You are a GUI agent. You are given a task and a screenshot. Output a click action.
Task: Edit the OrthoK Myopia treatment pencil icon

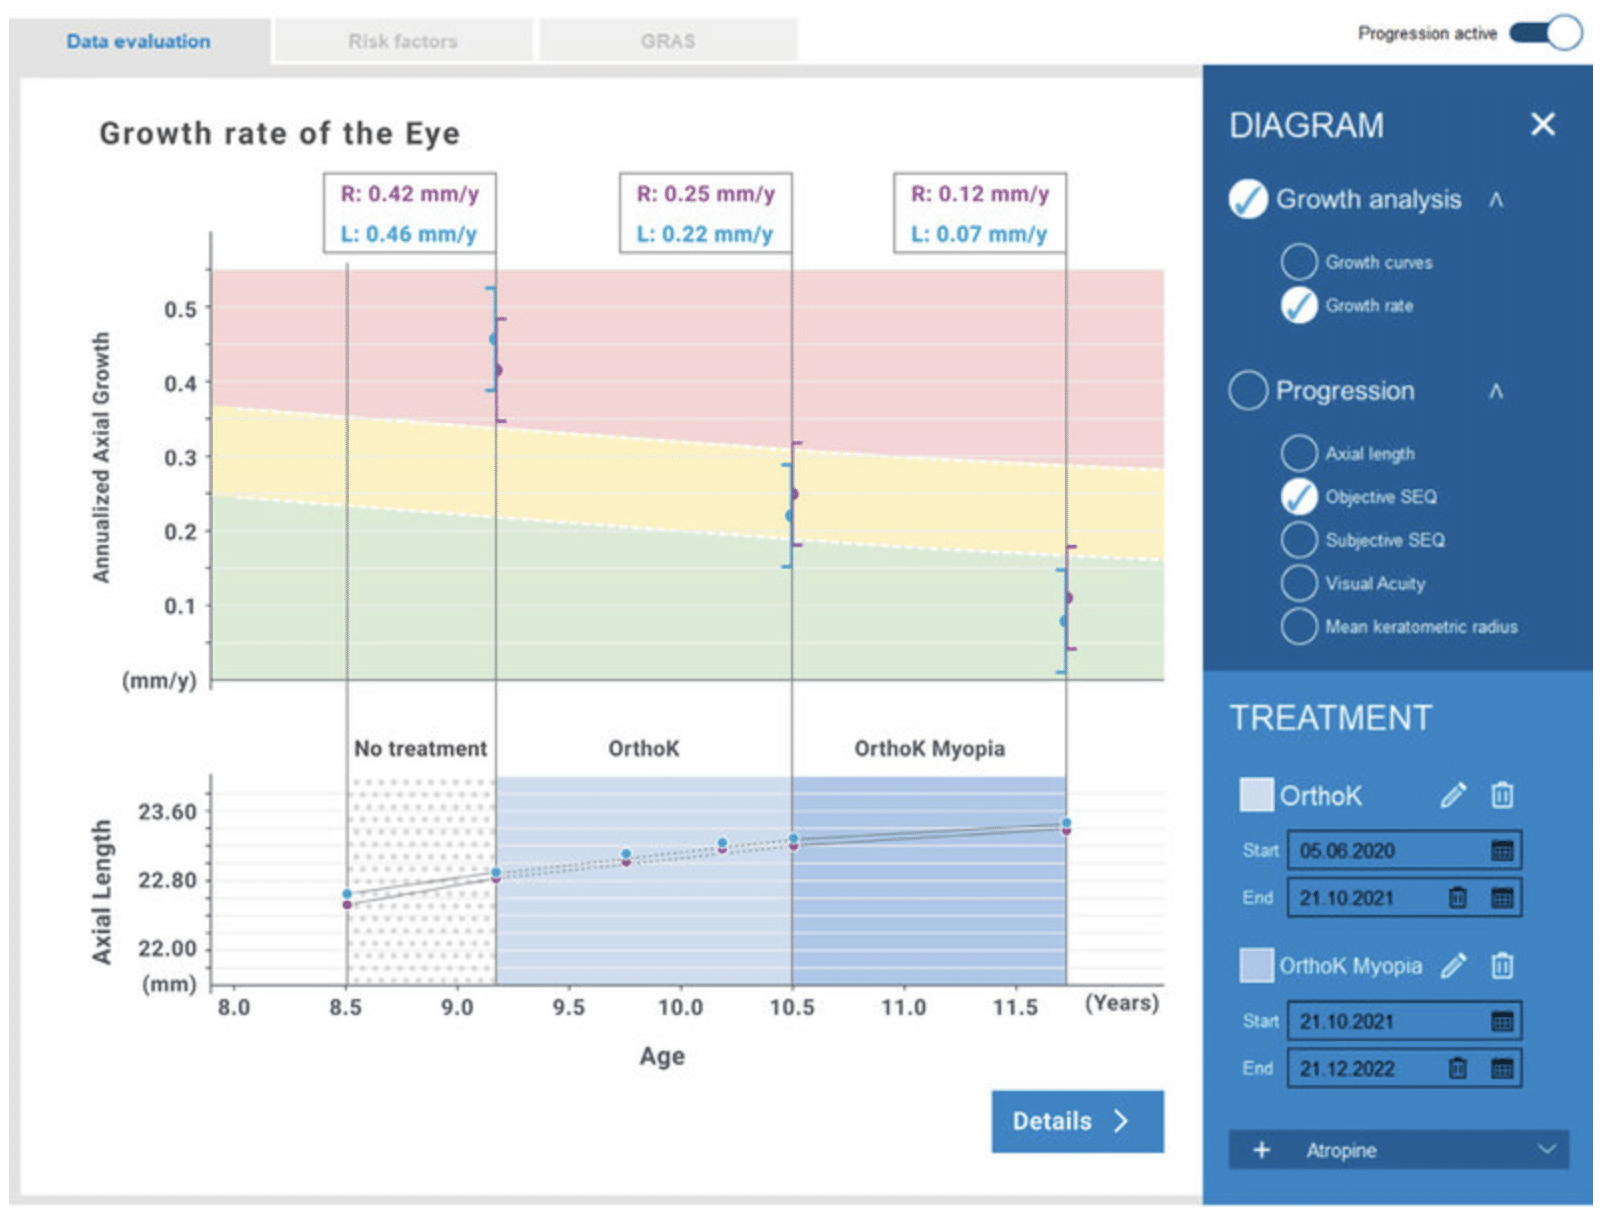(1453, 965)
